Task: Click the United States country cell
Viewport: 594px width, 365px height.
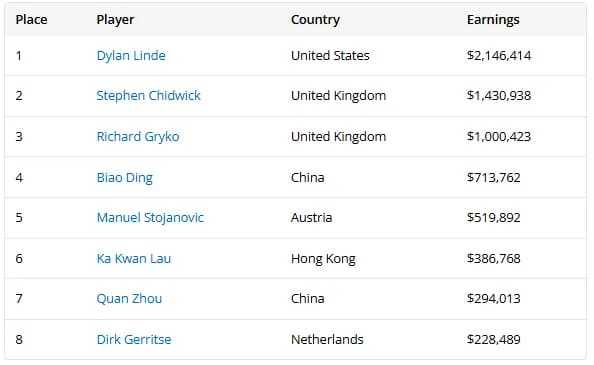Action: 330,56
